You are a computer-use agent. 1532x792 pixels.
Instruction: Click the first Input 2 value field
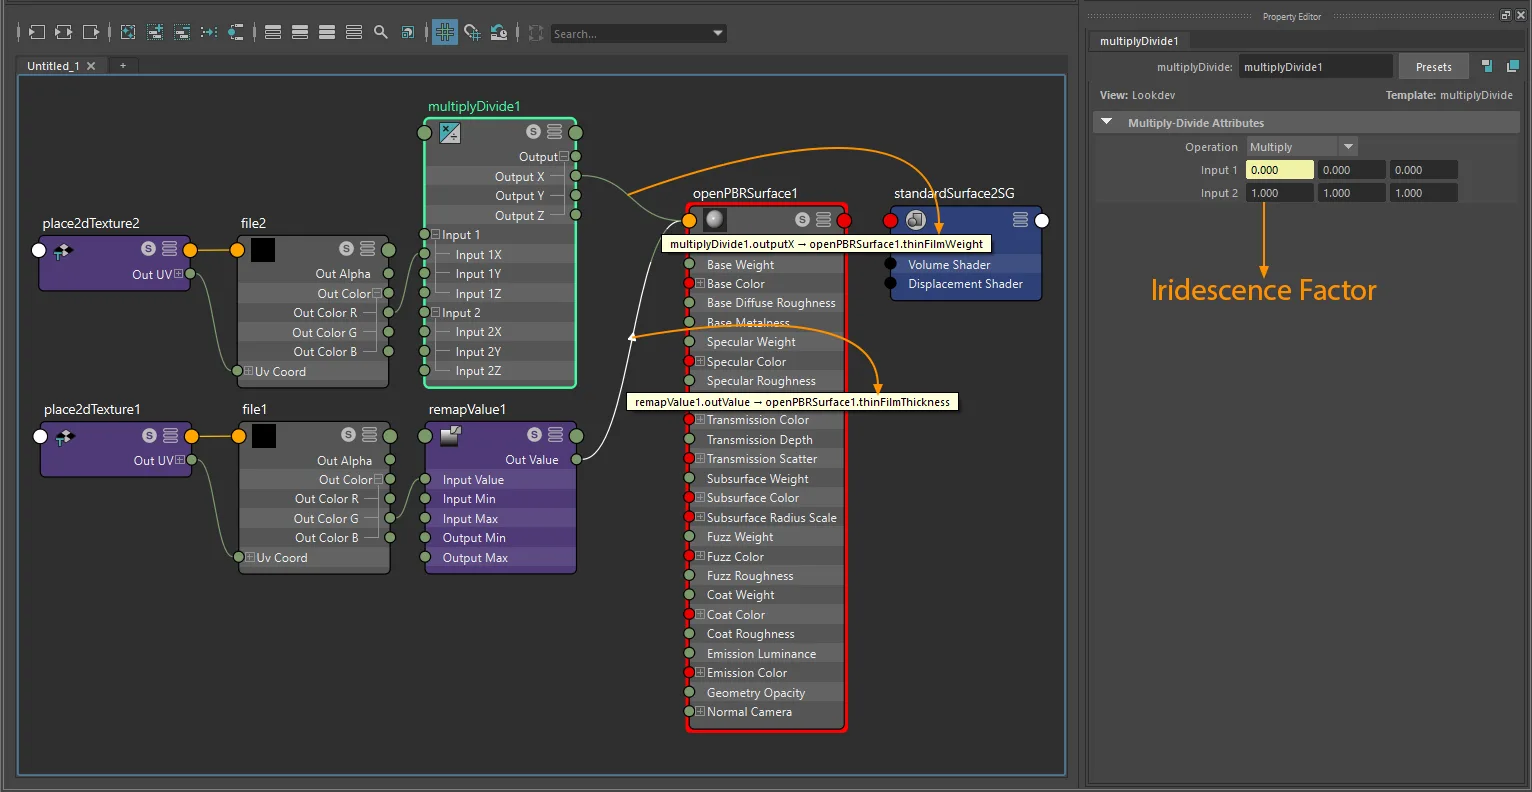click(1279, 193)
